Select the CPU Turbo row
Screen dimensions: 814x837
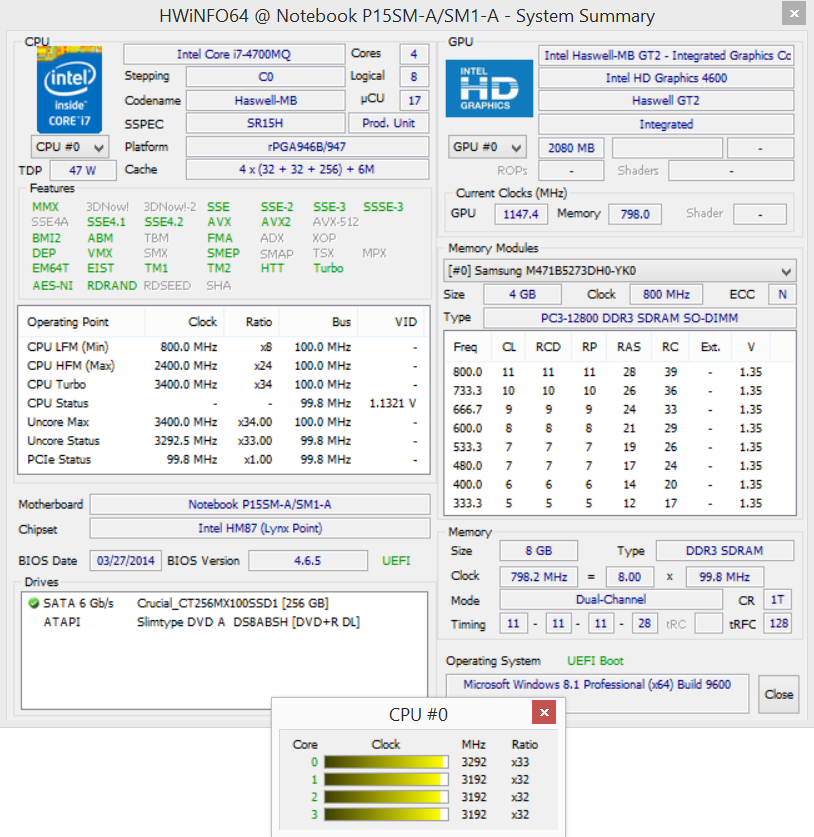pyautogui.click(x=222, y=384)
